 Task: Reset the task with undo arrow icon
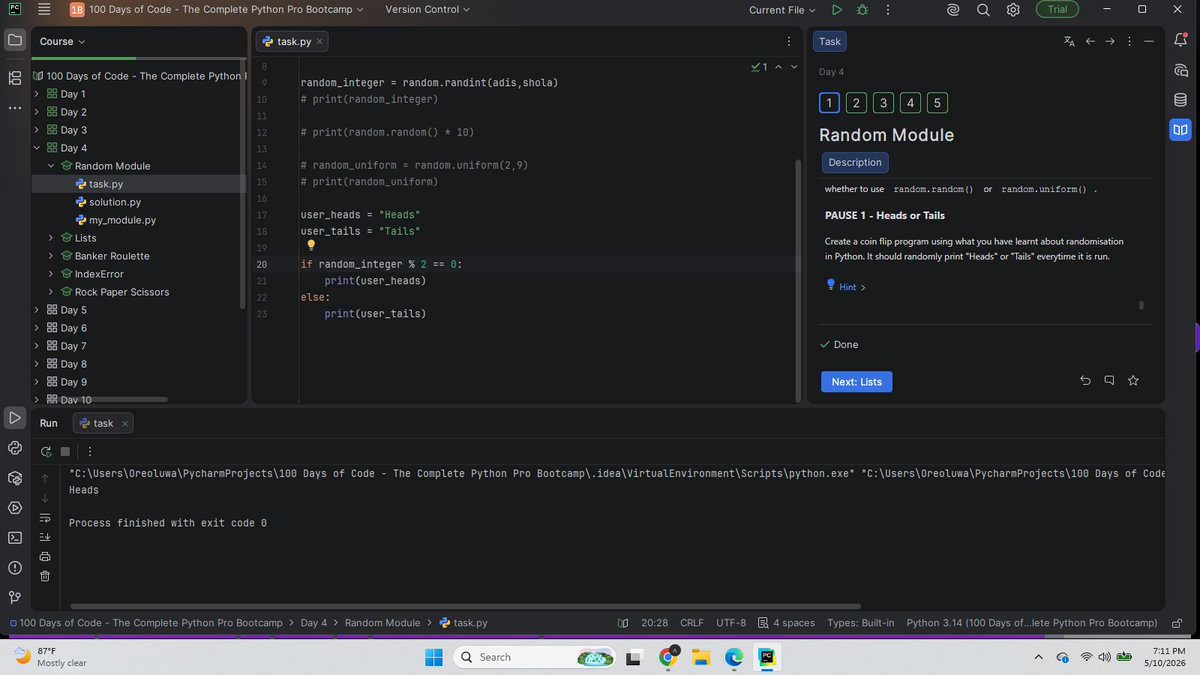(x=1086, y=381)
